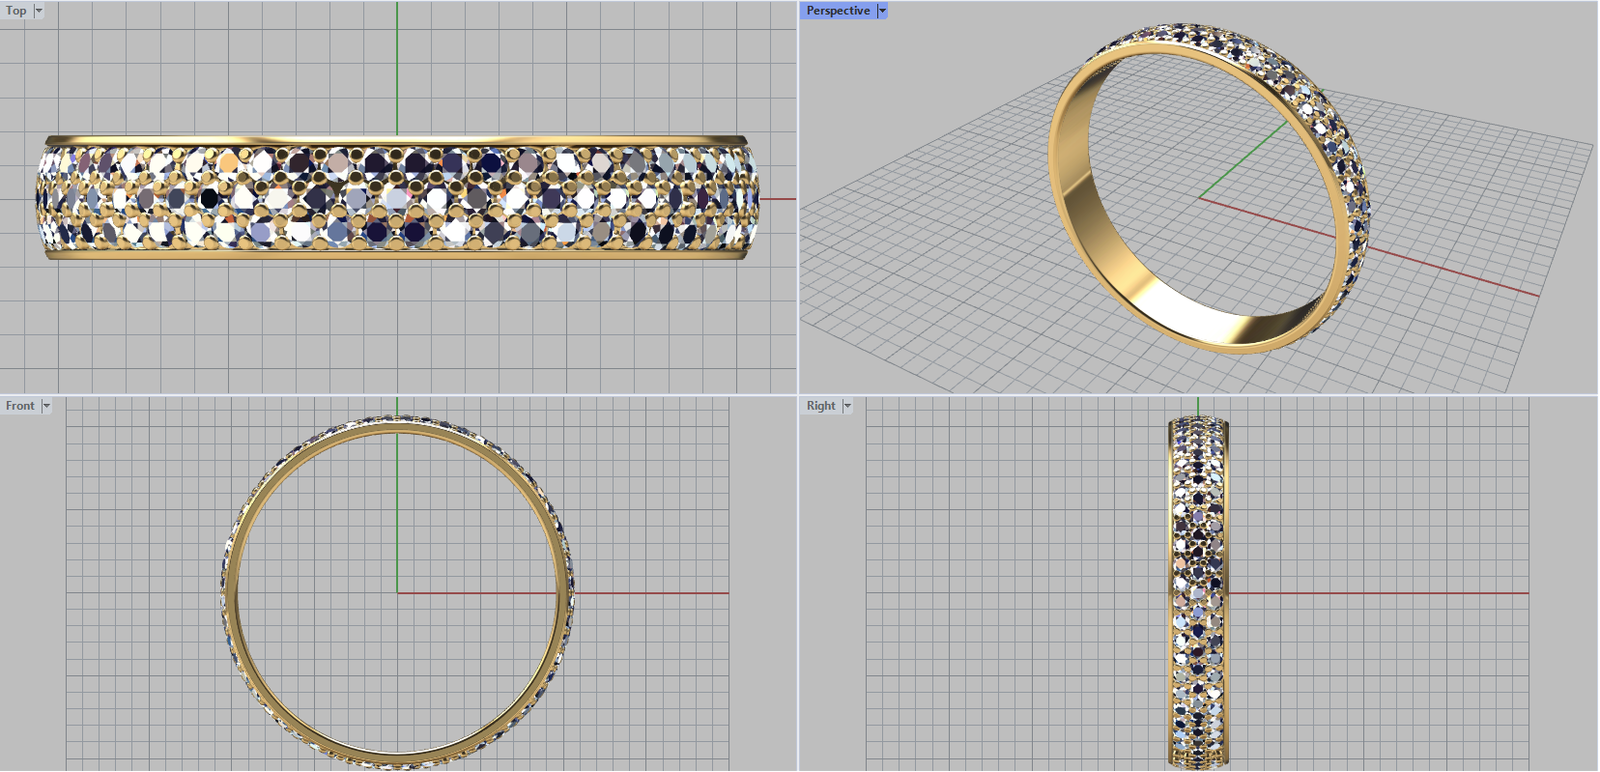
Task: Click the Top viewport title label
Action: point(16,11)
